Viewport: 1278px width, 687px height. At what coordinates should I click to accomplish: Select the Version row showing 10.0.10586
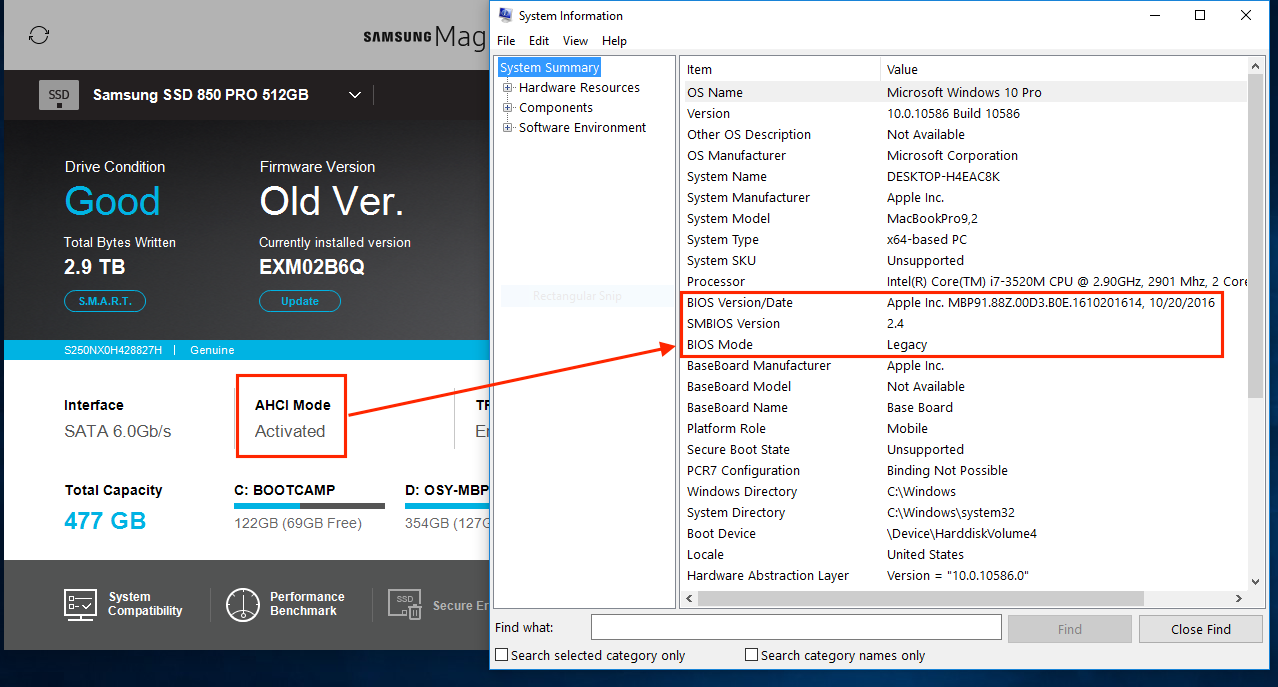tap(964, 113)
